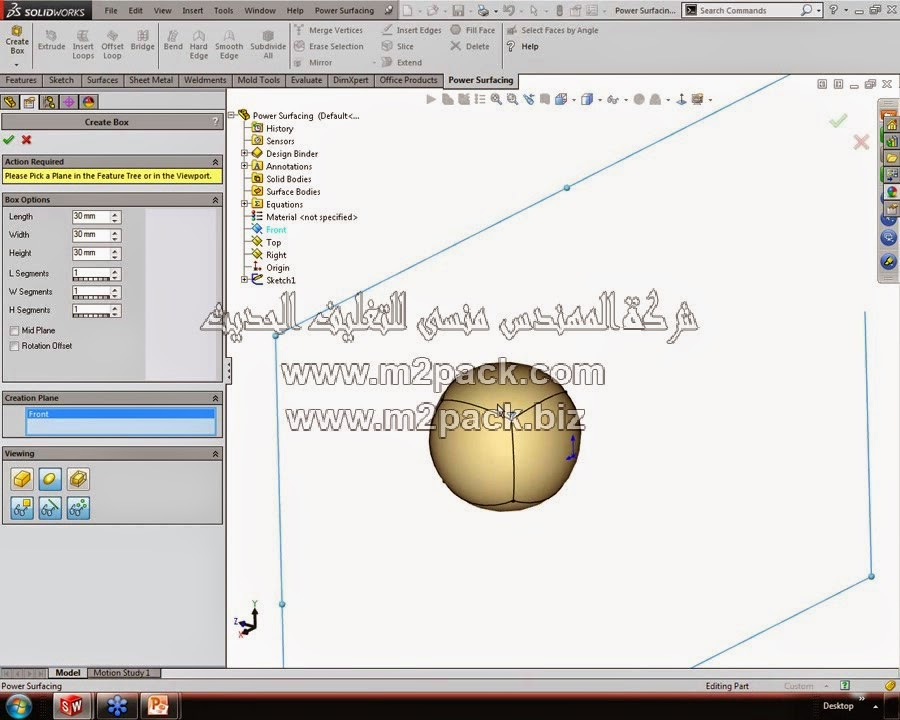This screenshot has height=720, width=900.
Task: Select Right plane in feature tree
Action: point(276,255)
